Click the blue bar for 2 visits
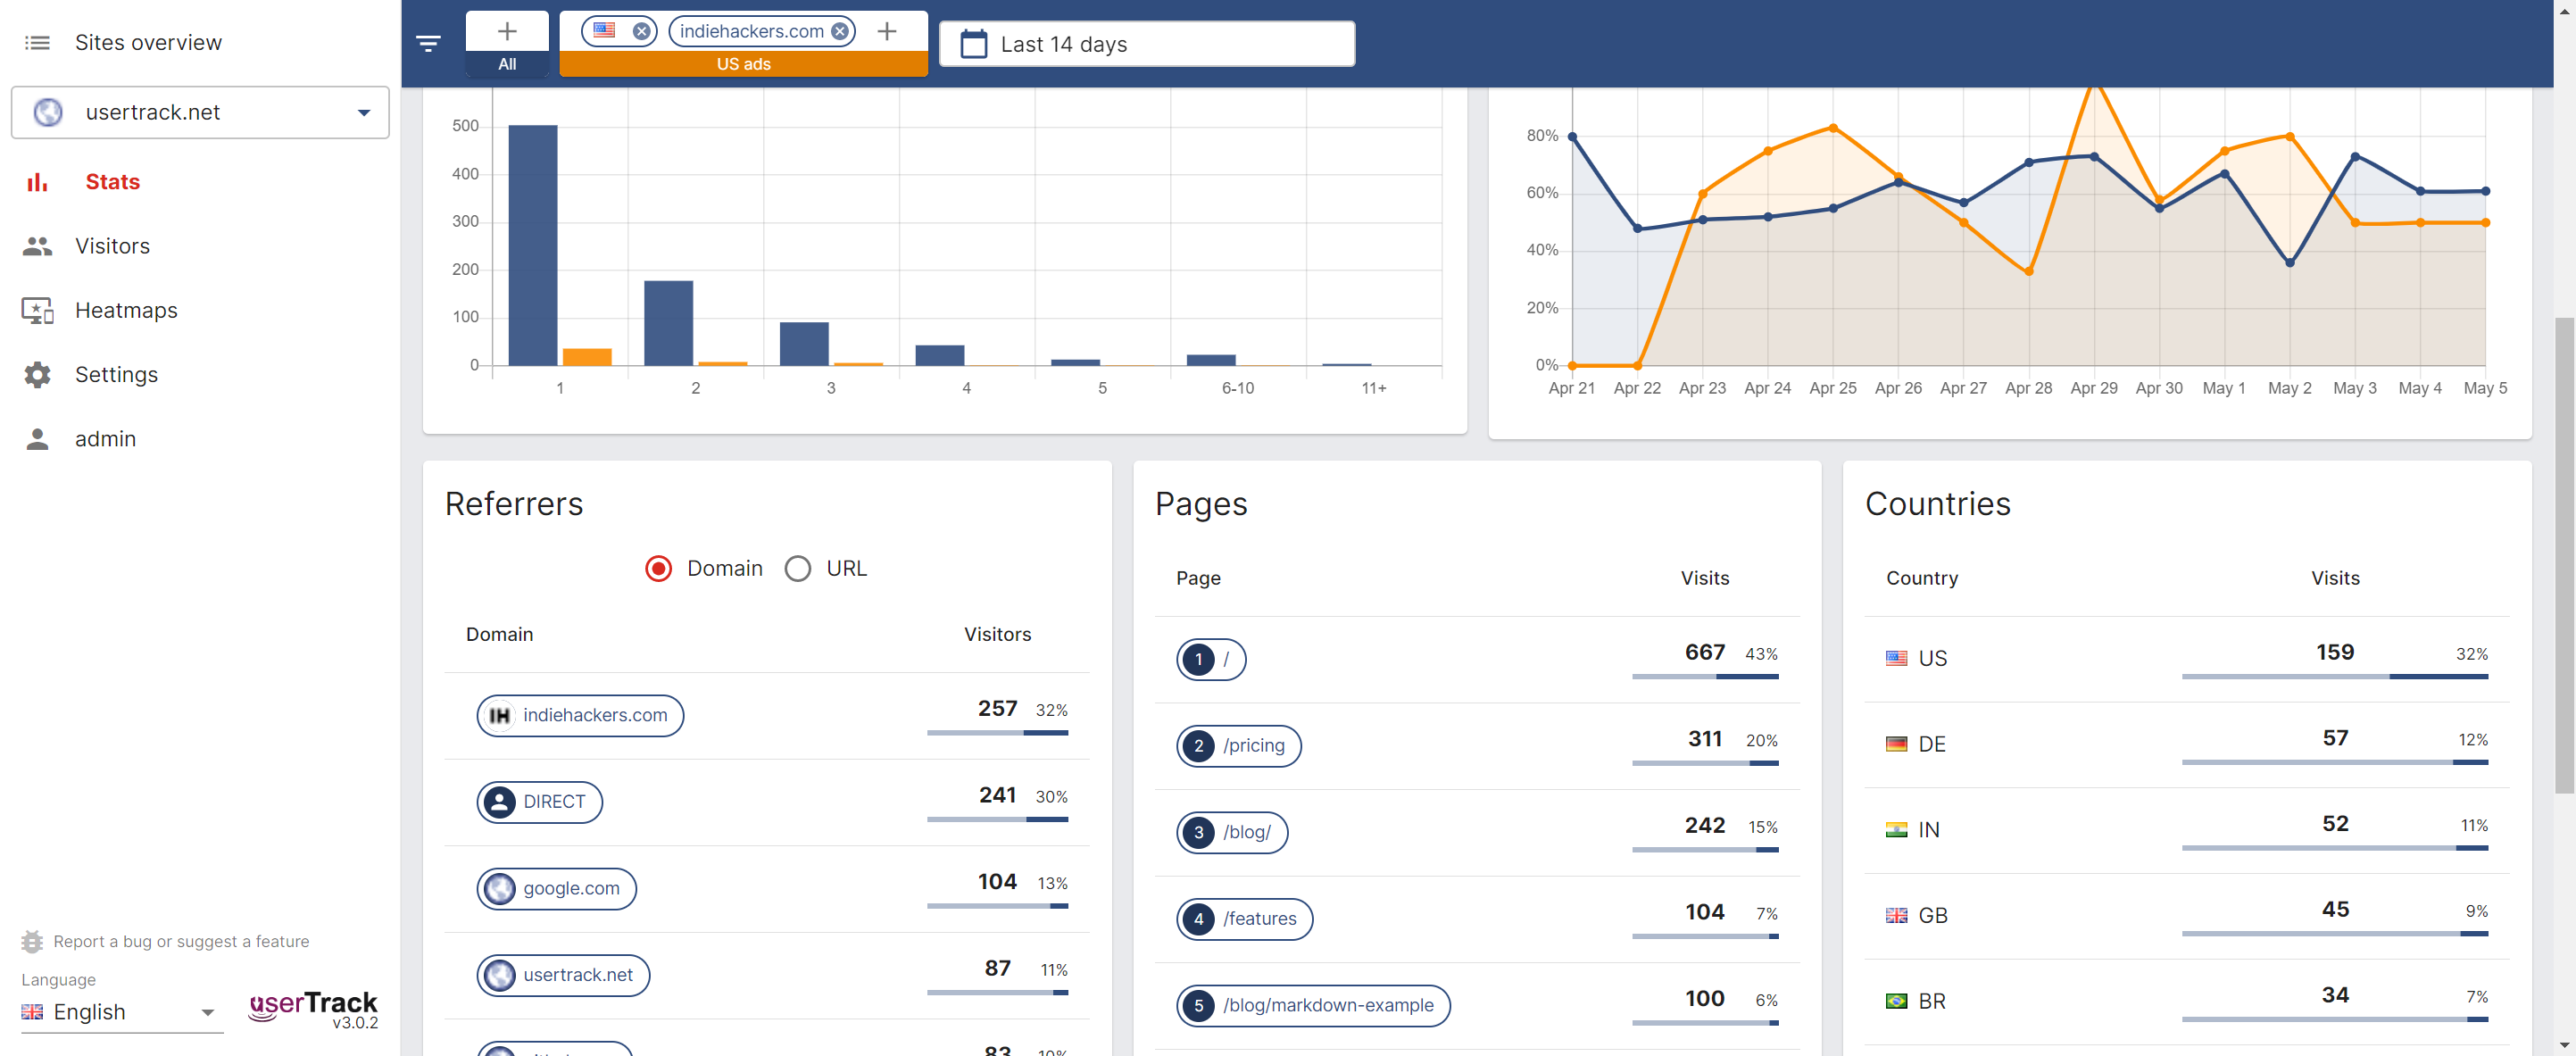Image resolution: width=2576 pixels, height=1056 pixels. (668, 323)
